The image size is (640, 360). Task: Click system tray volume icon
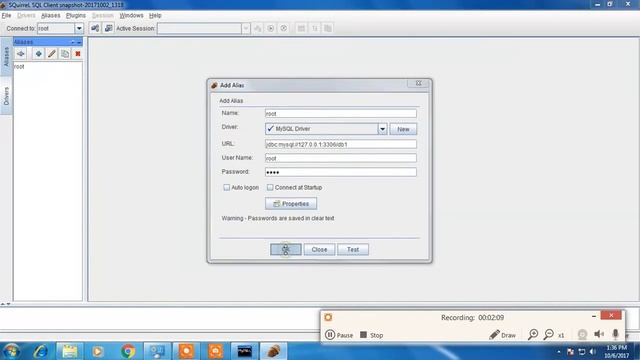click(593, 351)
